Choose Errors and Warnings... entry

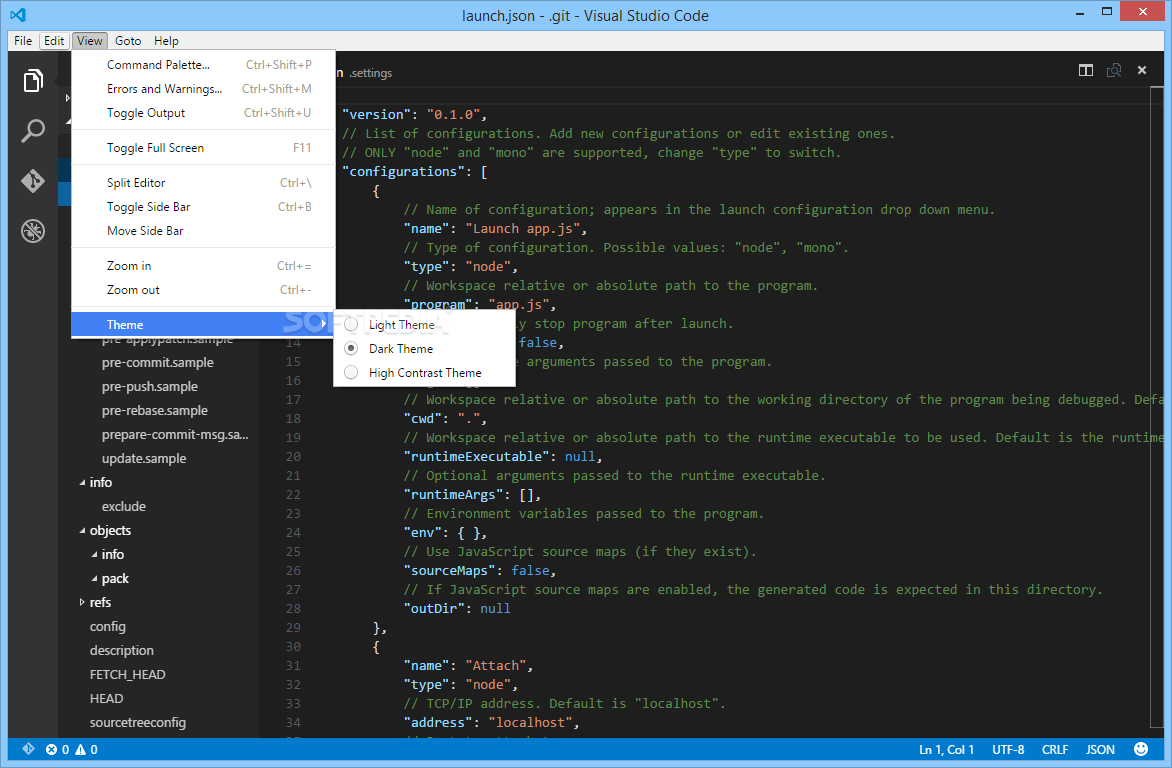pos(203,89)
